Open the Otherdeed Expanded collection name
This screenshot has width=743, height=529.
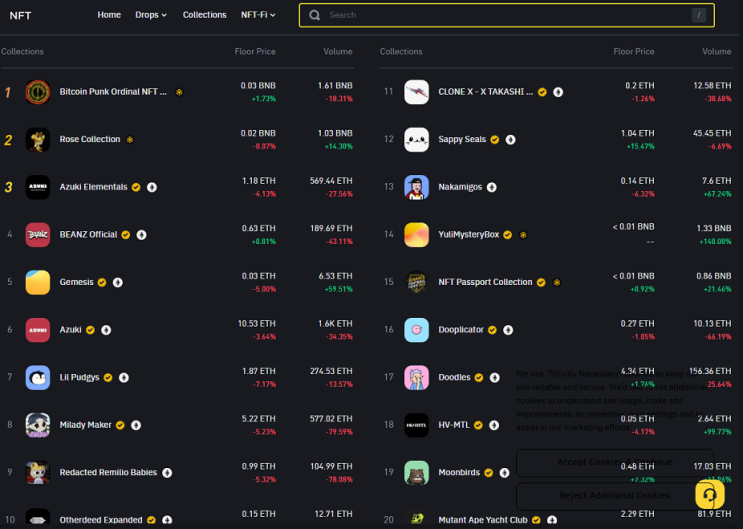pyautogui.click(x=101, y=520)
